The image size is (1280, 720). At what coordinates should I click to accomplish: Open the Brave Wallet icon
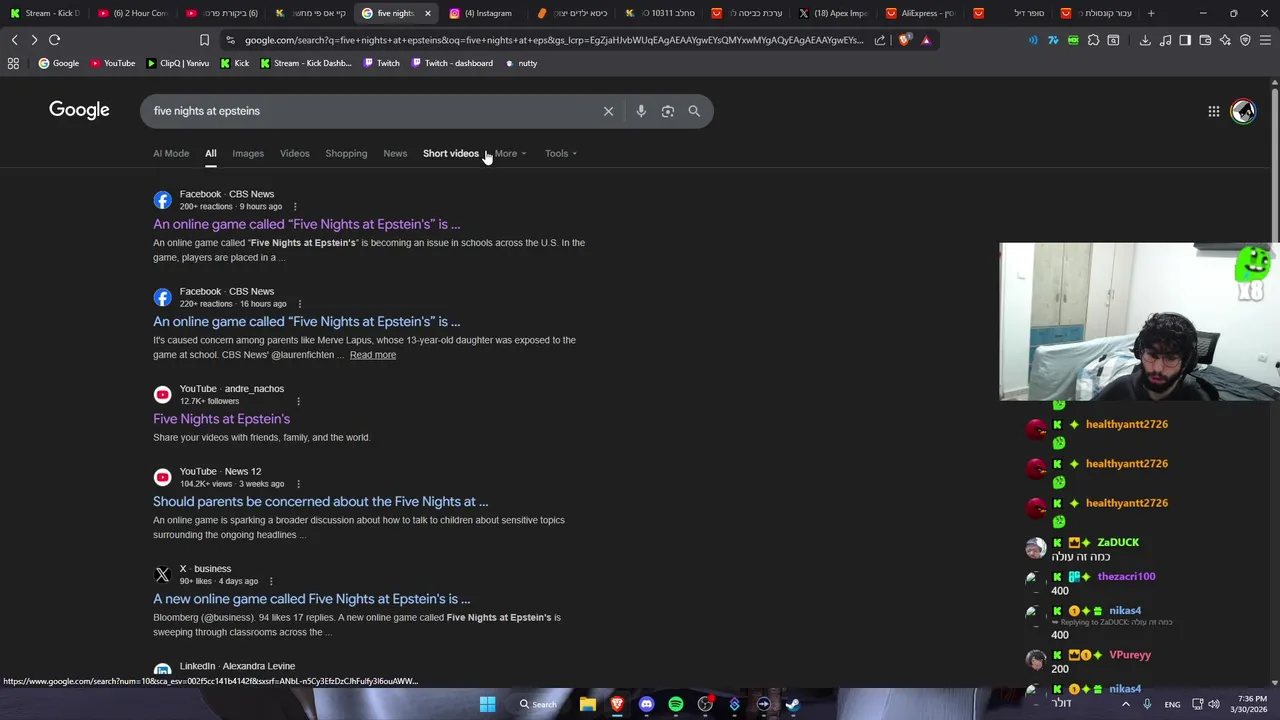[1205, 40]
